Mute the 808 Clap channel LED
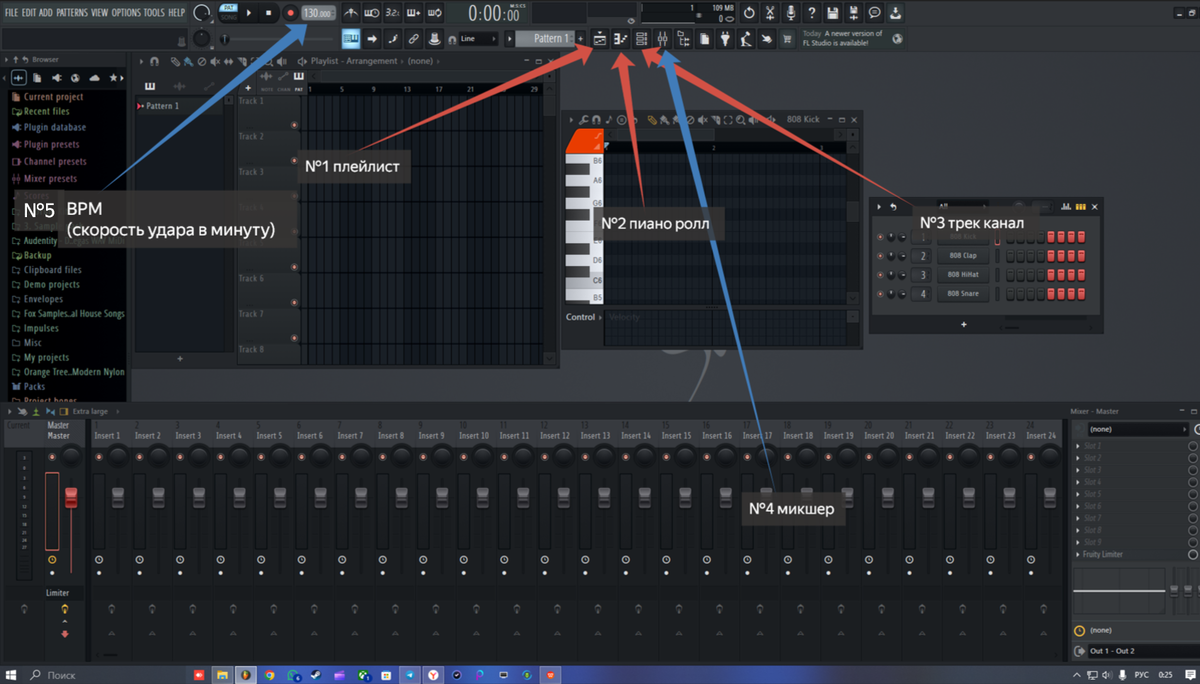The height and width of the screenshot is (684, 1200). coord(880,256)
